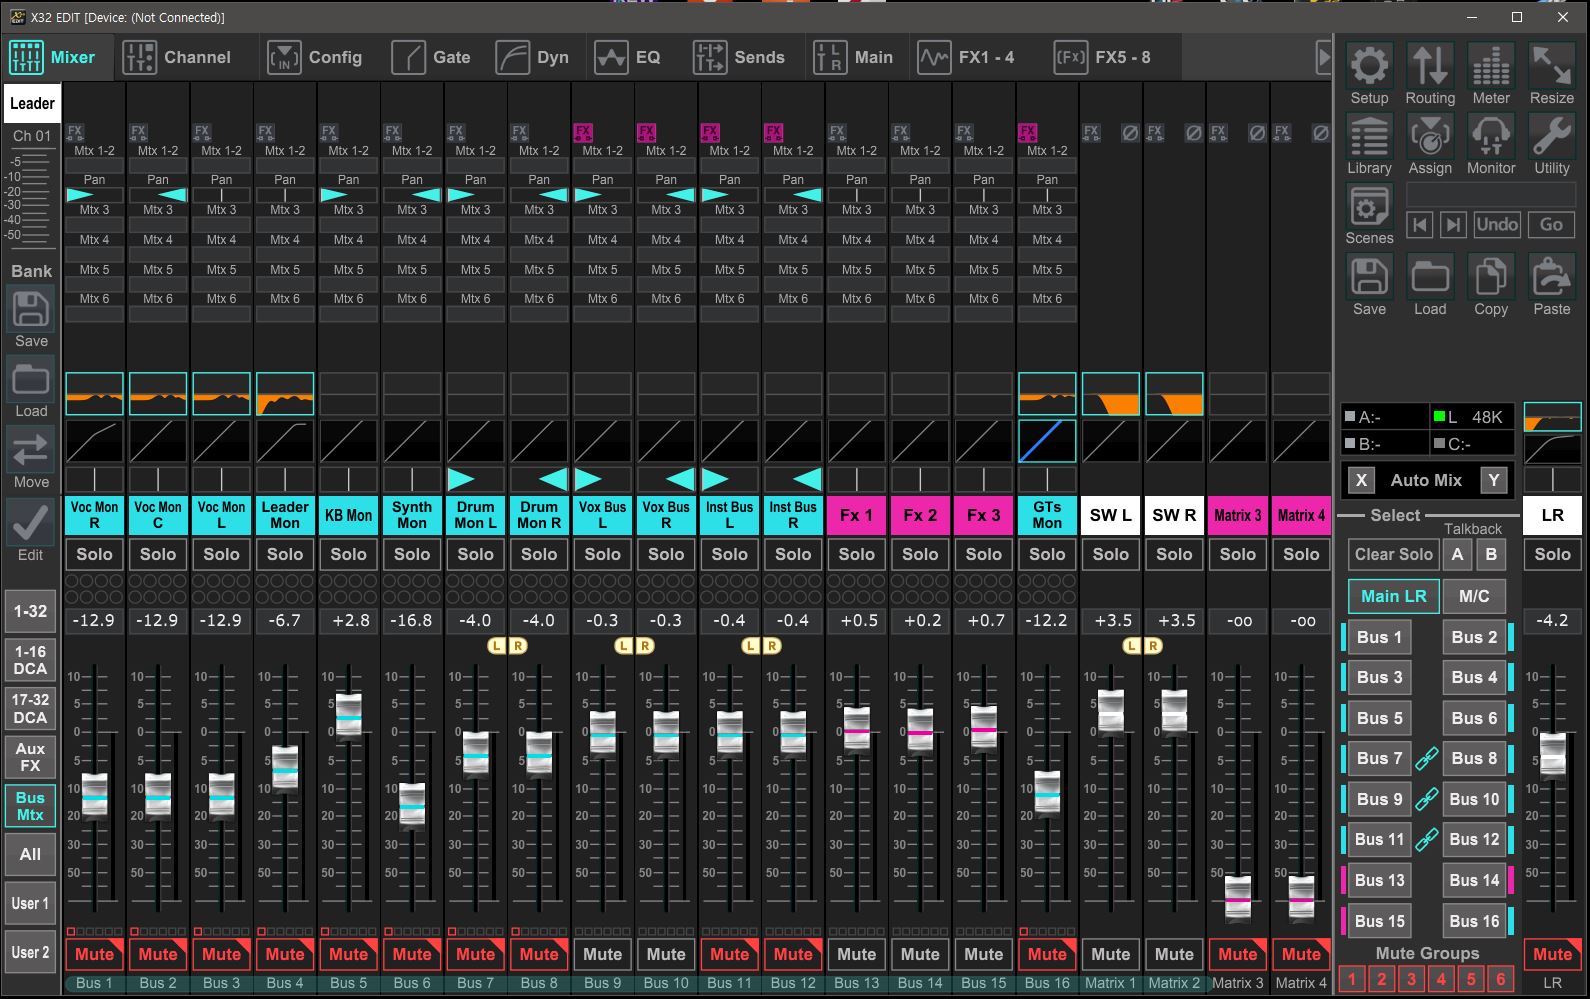Image resolution: width=1590 pixels, height=999 pixels.
Task: Open the Gate tab
Action: coord(431,58)
